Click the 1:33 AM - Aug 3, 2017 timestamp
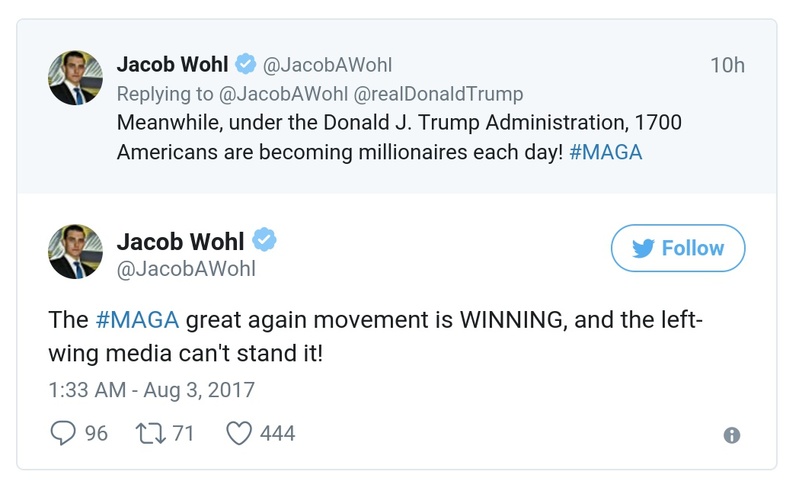The image size is (799, 494). [151, 389]
